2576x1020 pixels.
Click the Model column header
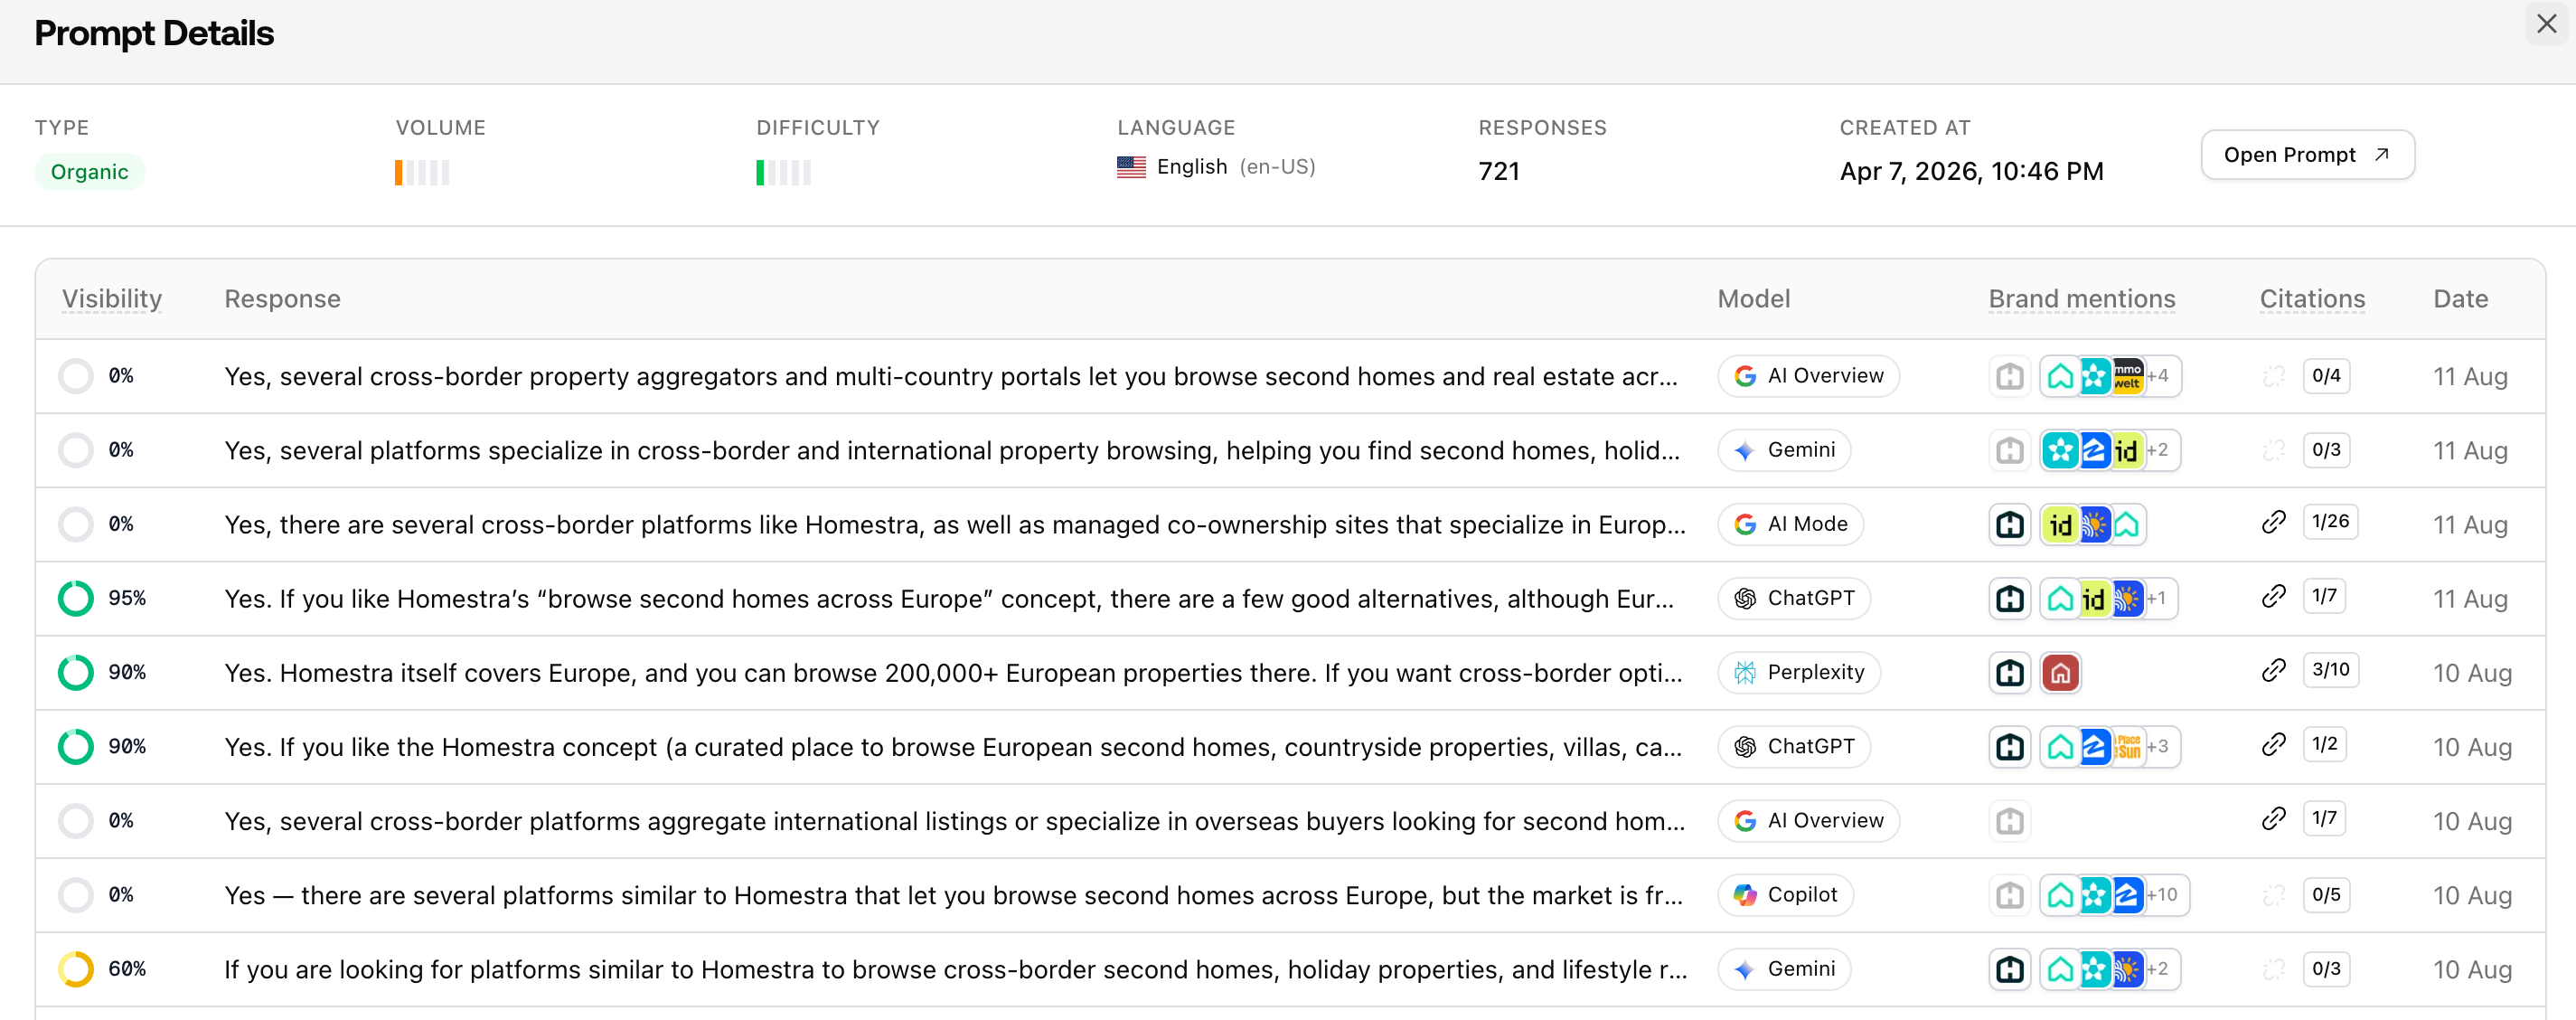(x=1754, y=299)
